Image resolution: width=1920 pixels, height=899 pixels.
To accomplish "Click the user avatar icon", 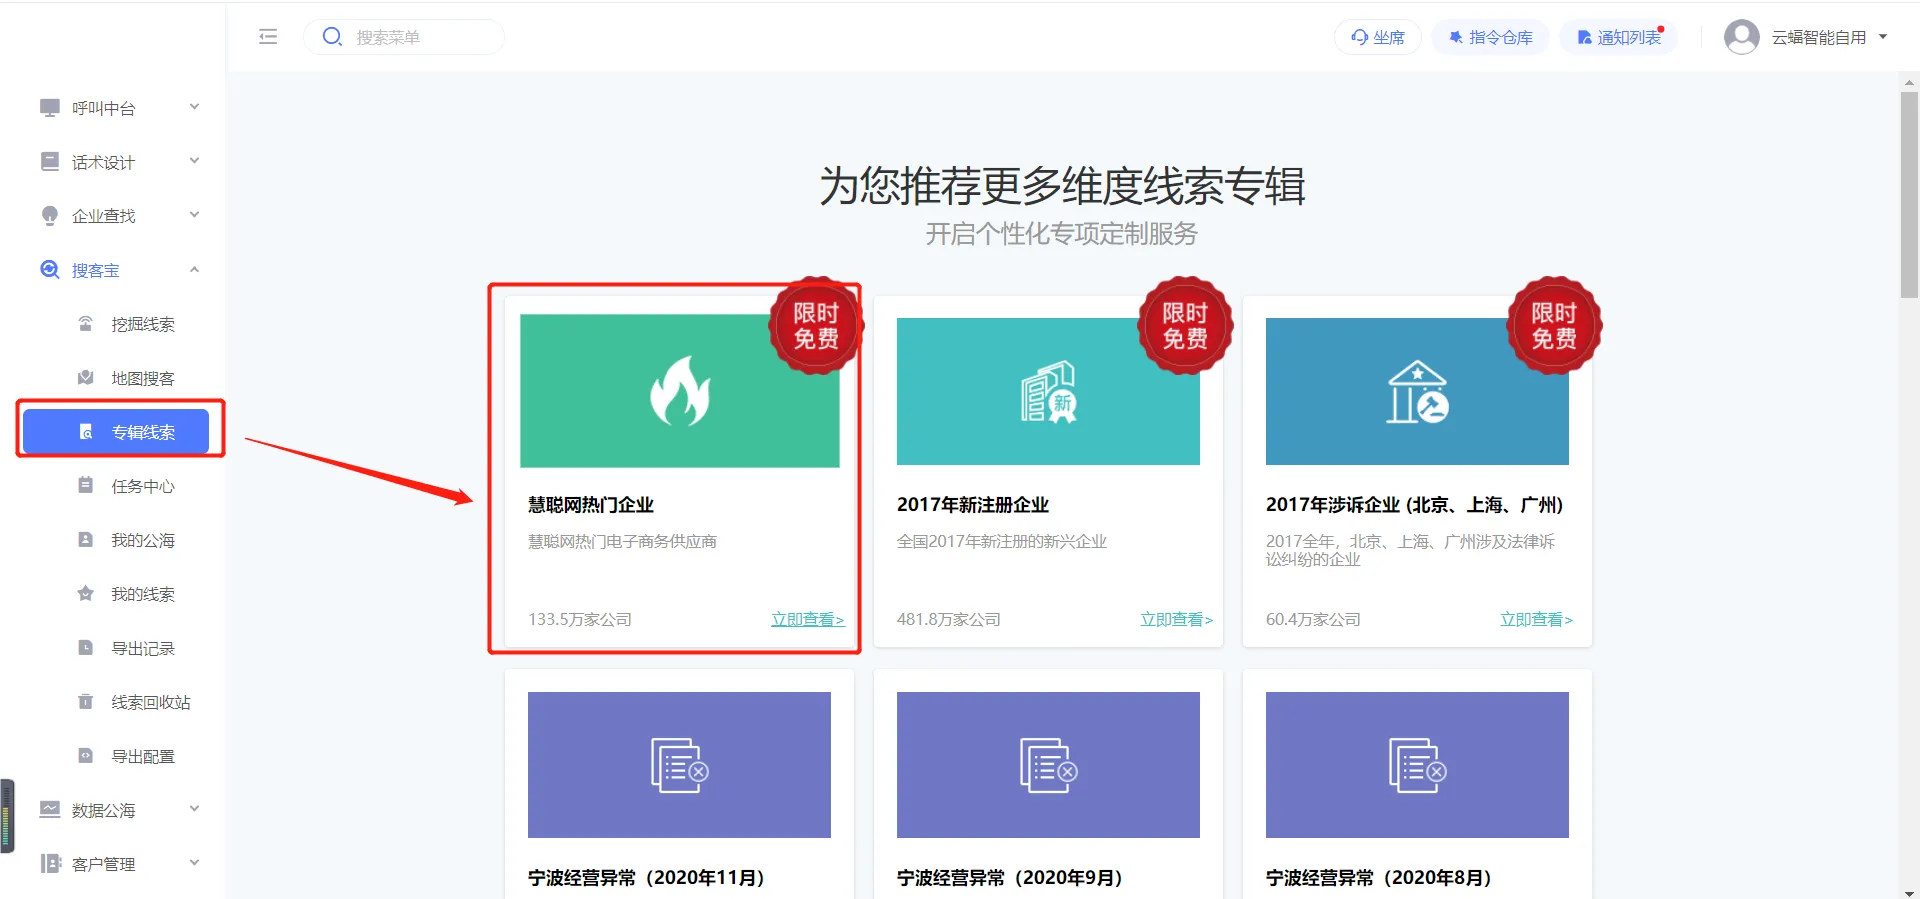I will 1742,37.
